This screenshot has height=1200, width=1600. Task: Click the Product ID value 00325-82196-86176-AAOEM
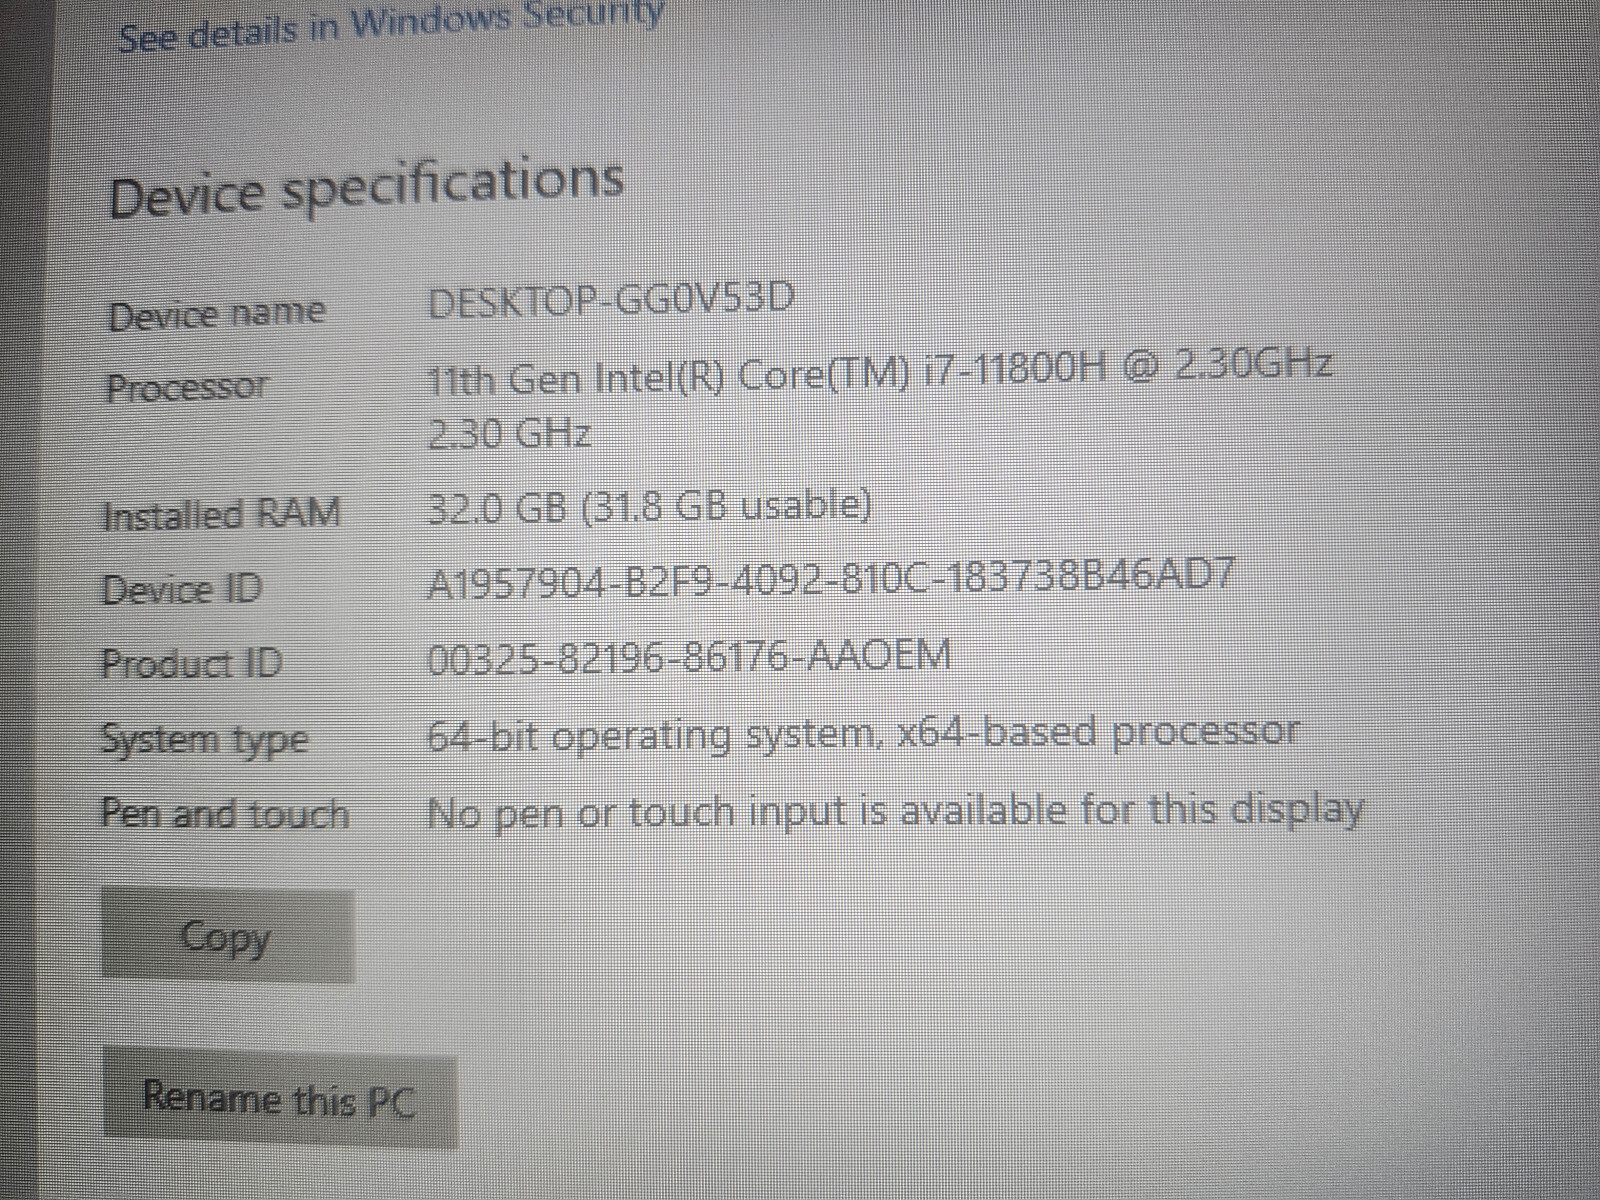pos(689,658)
